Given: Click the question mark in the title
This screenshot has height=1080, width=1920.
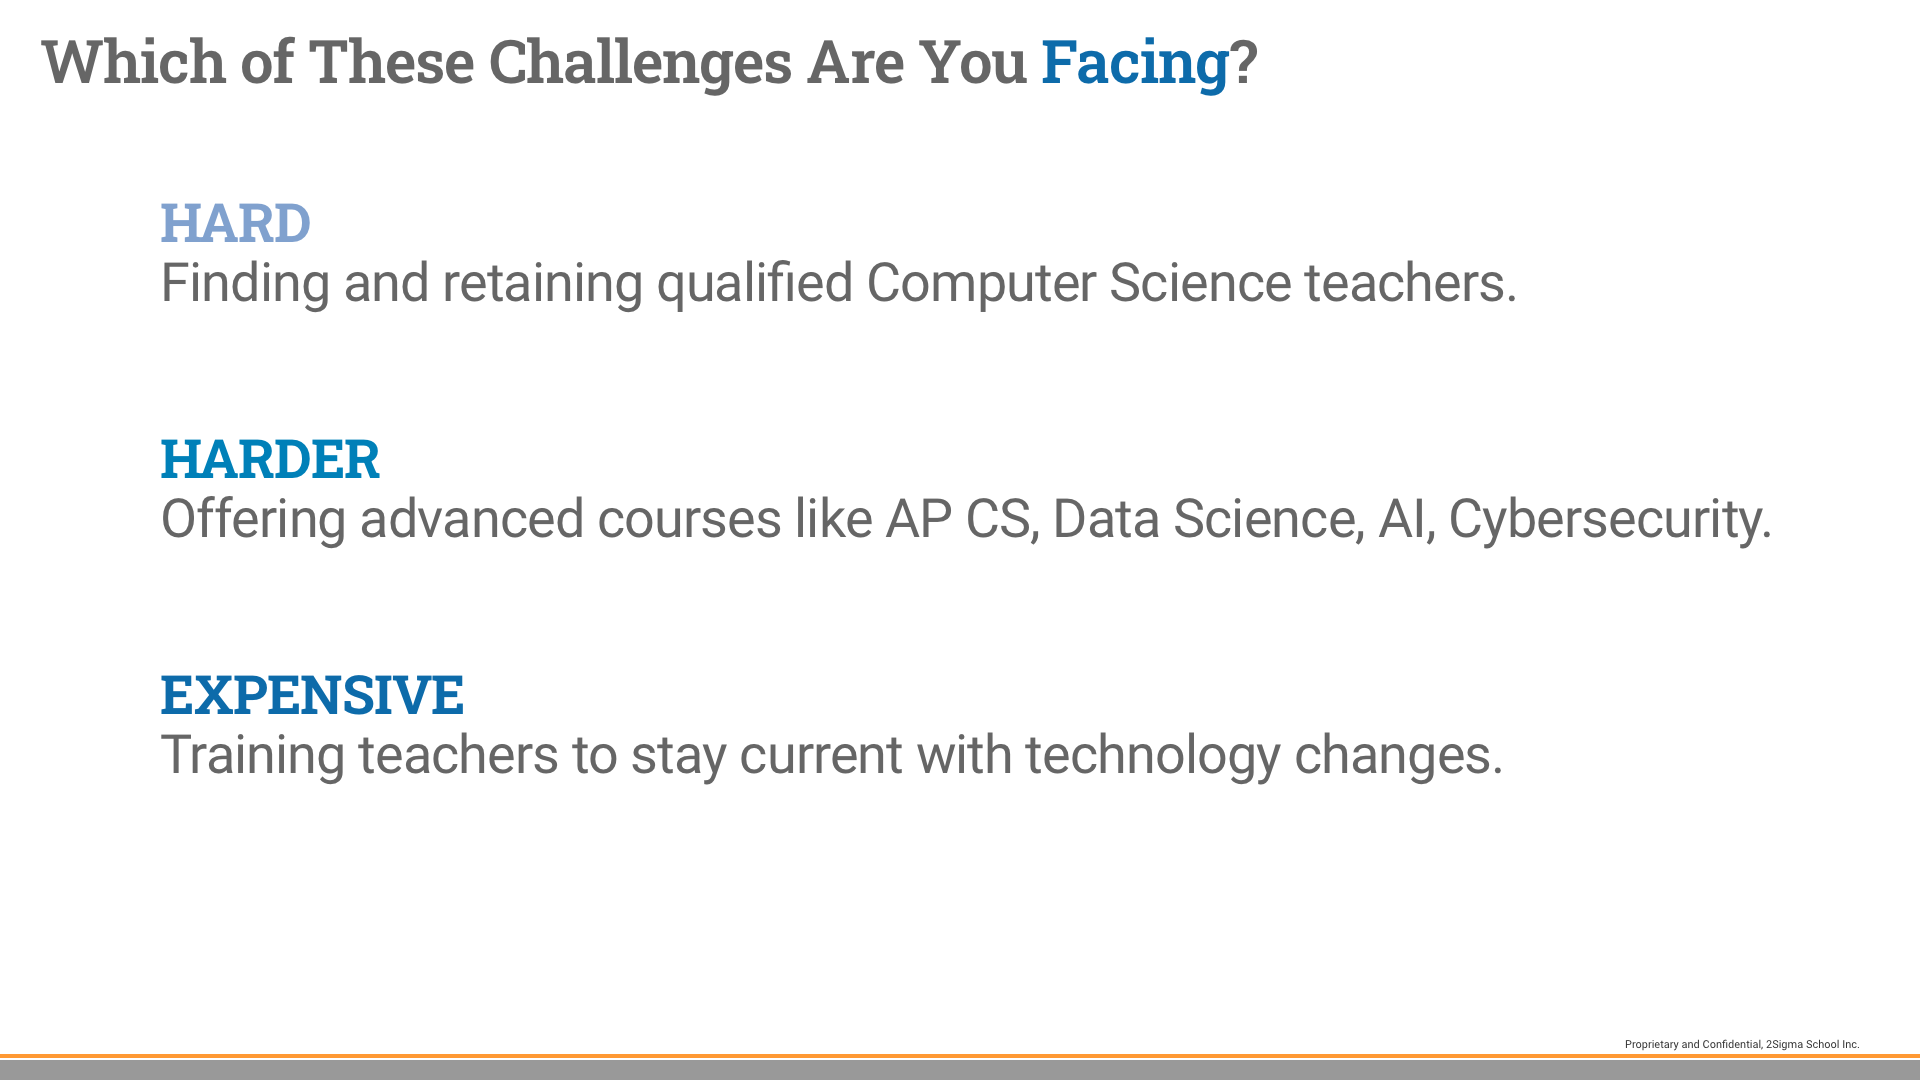Looking at the screenshot, I should tap(1244, 62).
